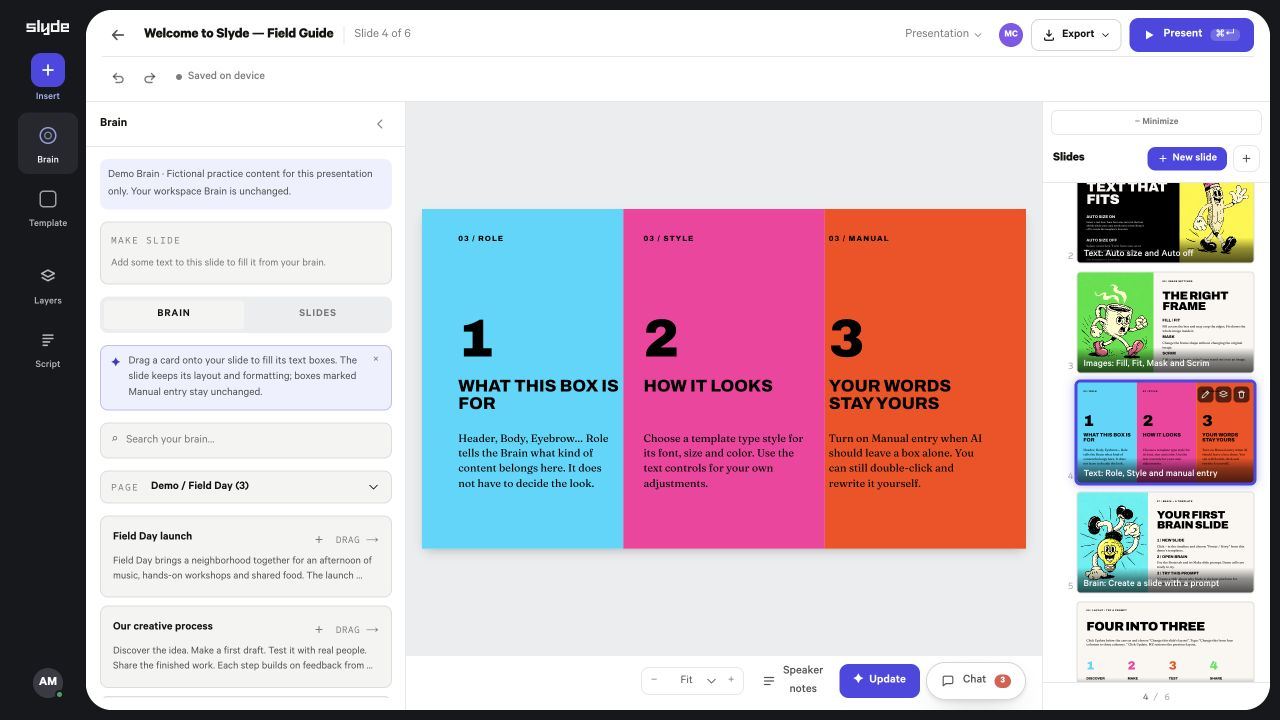
Task: Select slide 5 thumbnail Brain: Create a slide
Action: pyautogui.click(x=1165, y=542)
